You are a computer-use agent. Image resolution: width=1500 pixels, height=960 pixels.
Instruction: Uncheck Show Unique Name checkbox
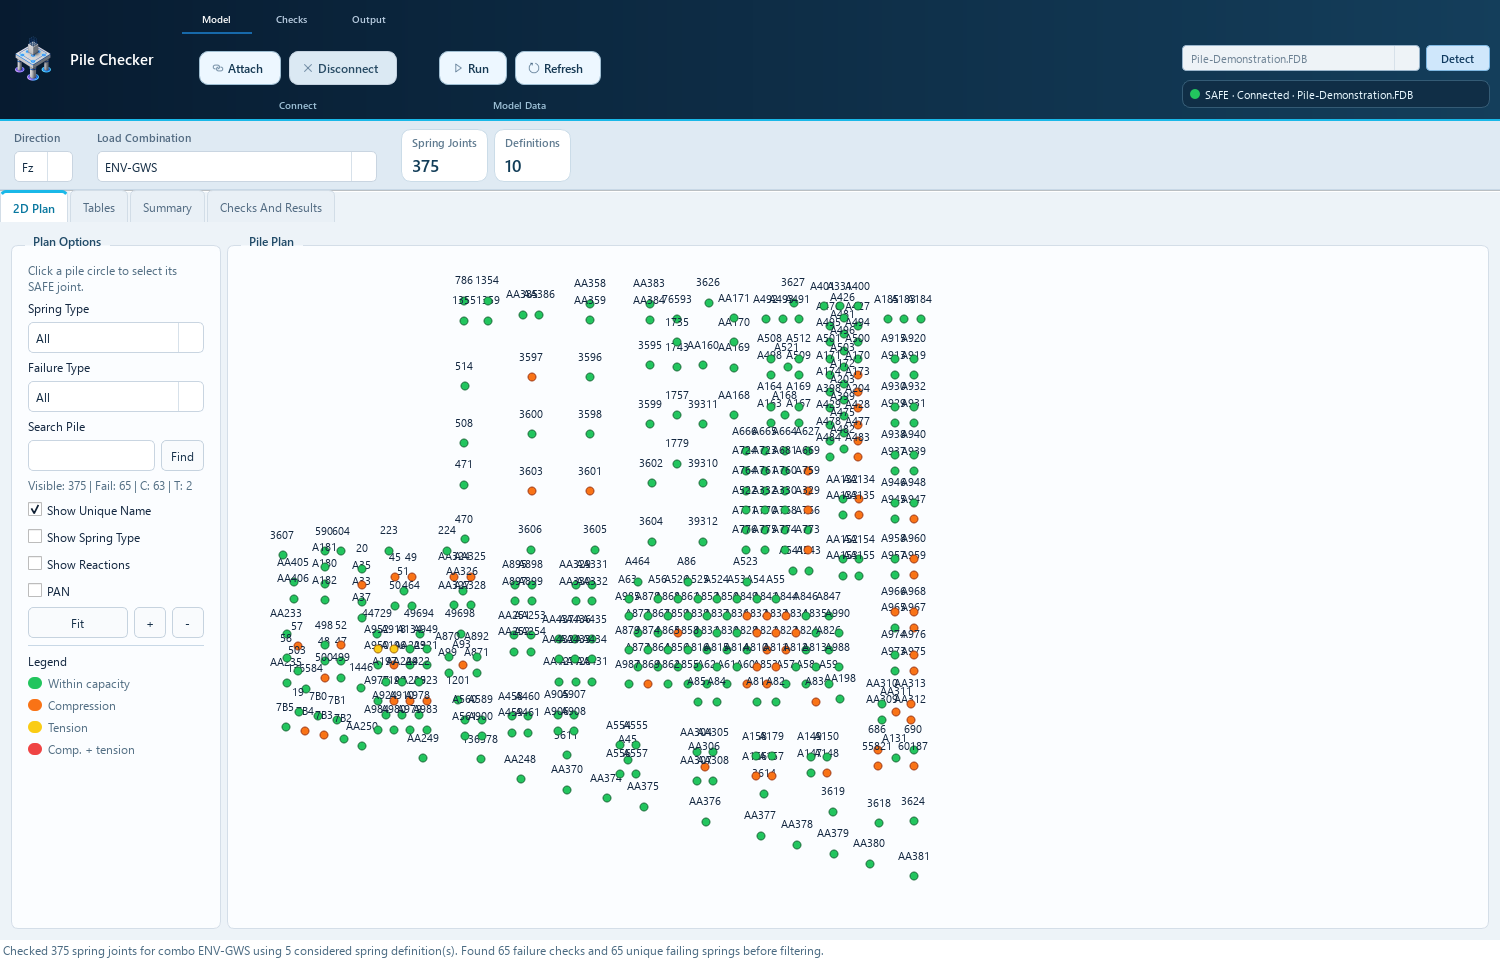(x=35, y=510)
